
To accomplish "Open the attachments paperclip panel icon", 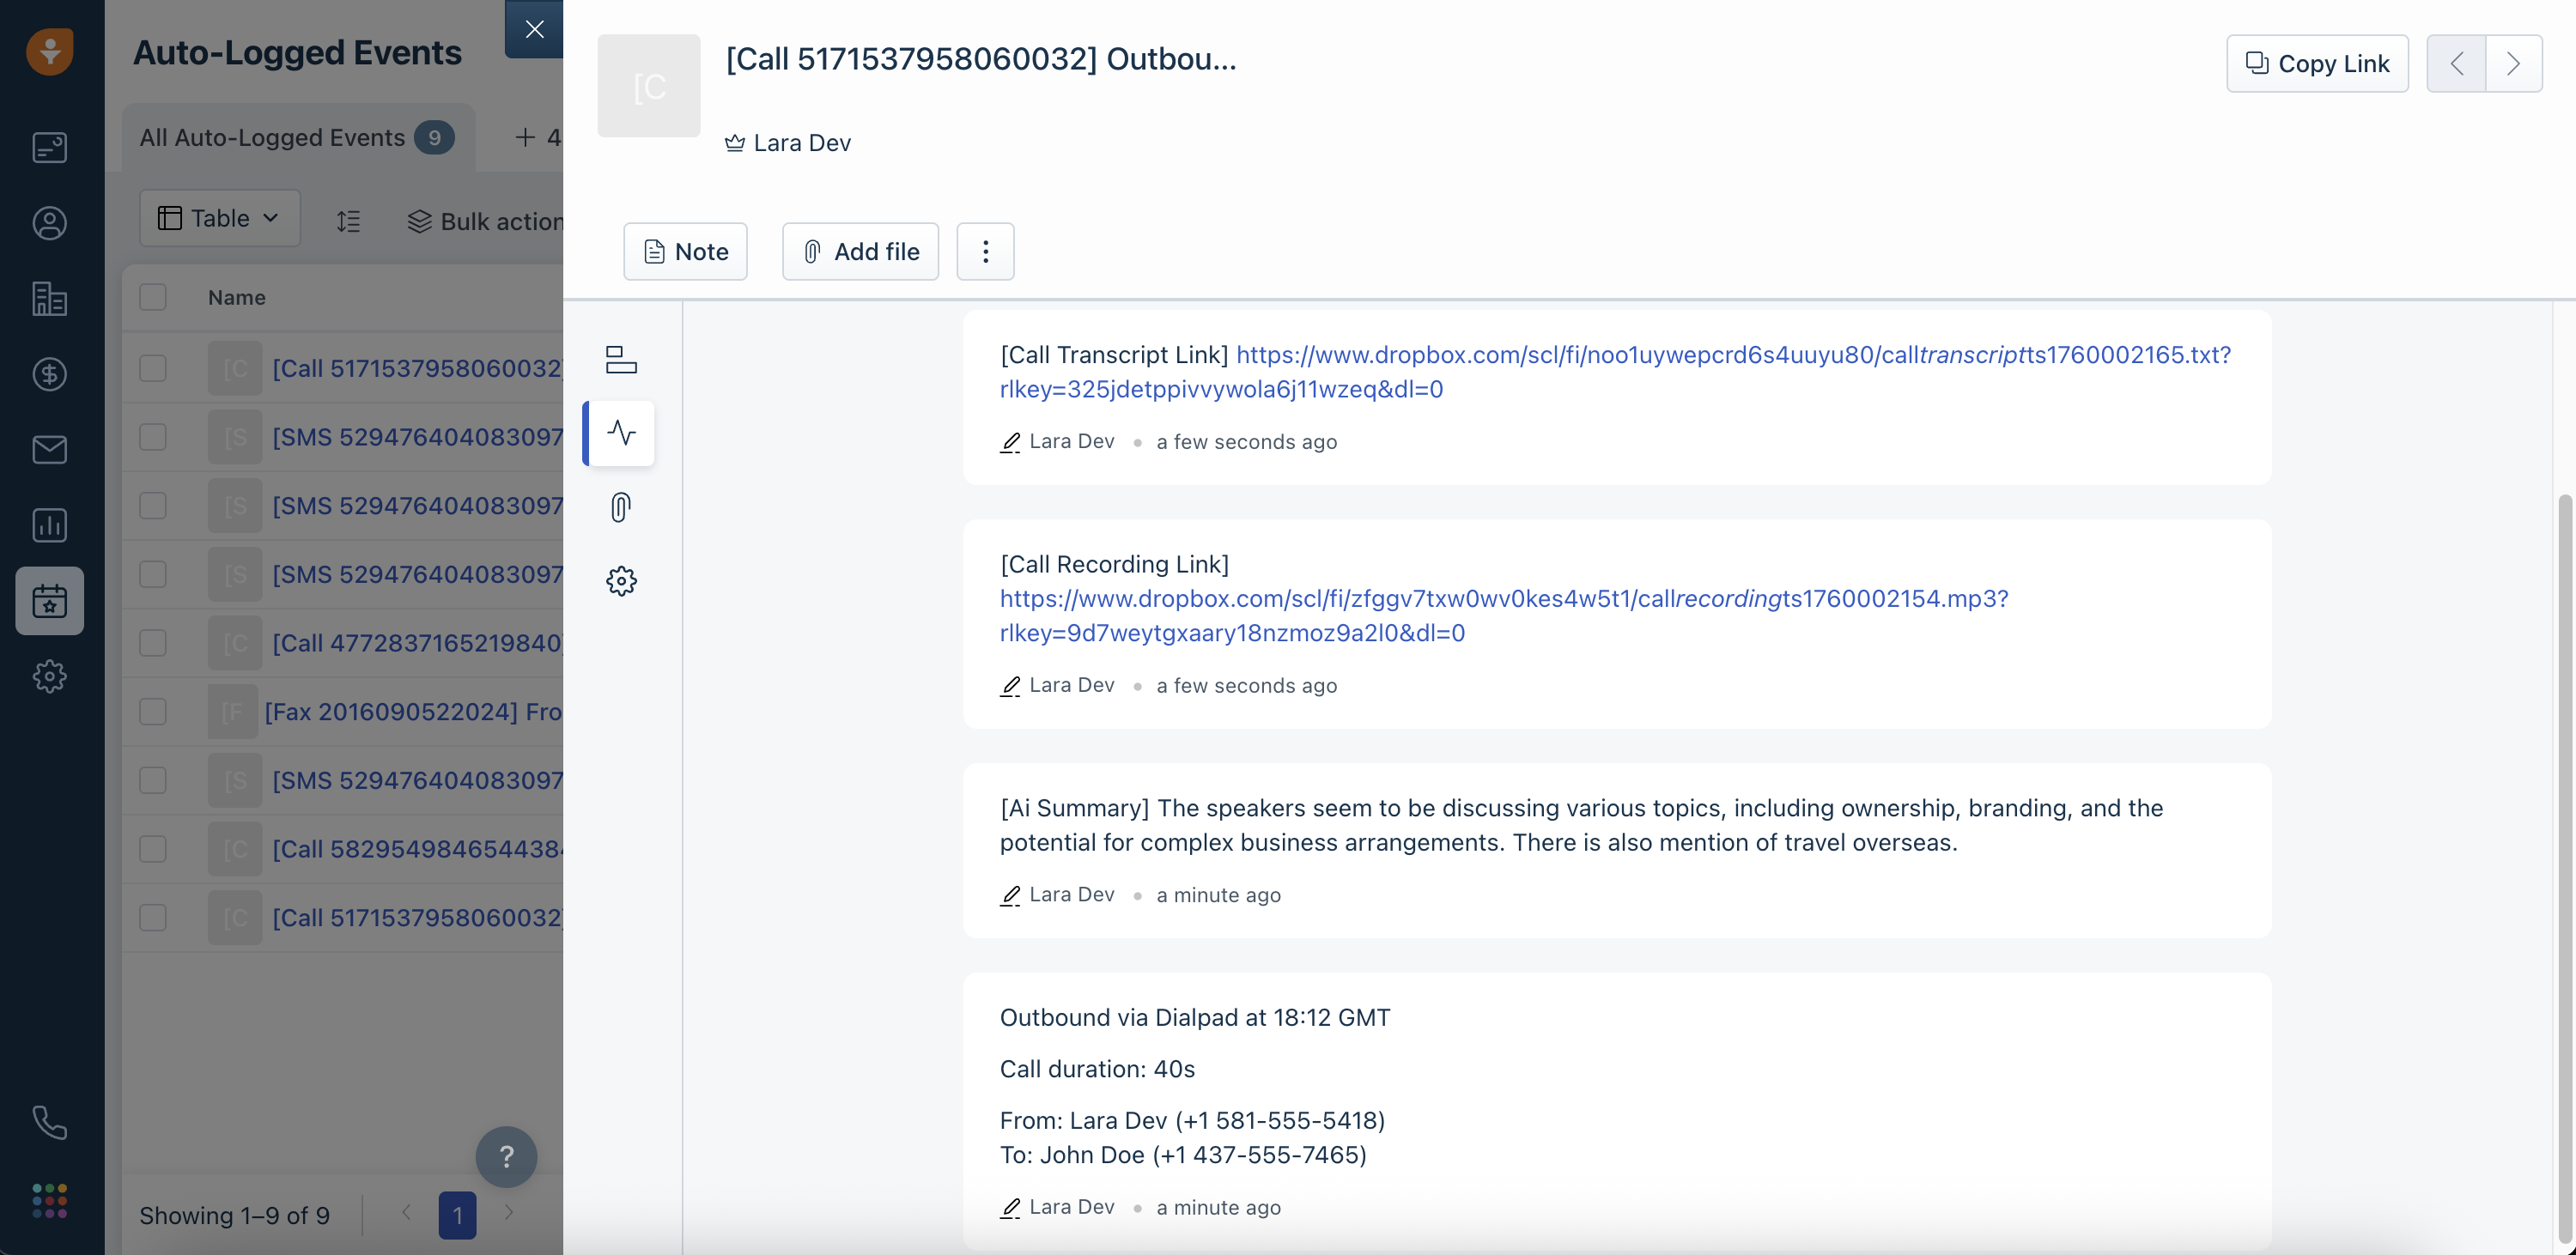I will (x=620, y=507).
